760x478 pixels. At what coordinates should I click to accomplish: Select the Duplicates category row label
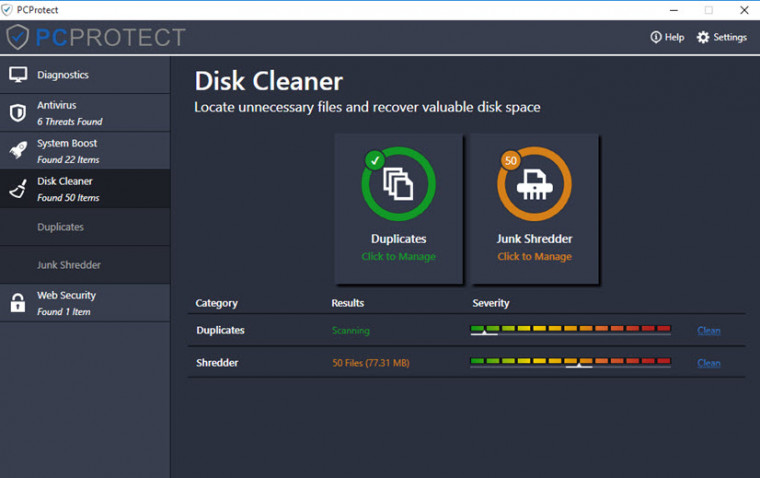click(220, 330)
